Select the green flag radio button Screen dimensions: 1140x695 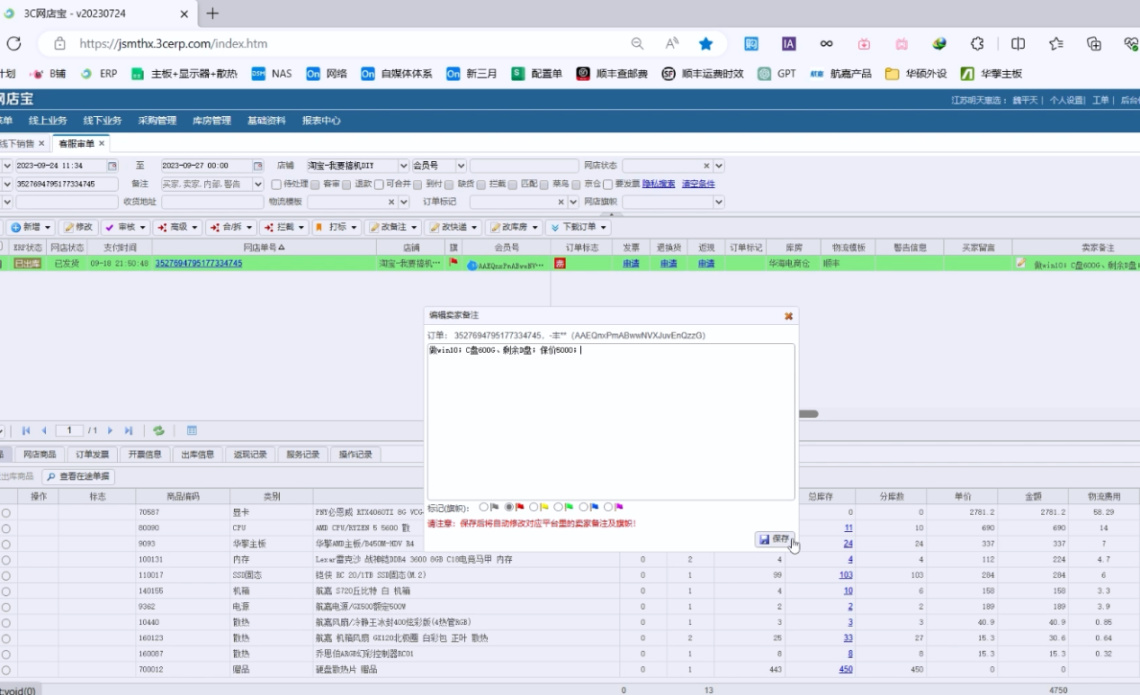pos(558,507)
